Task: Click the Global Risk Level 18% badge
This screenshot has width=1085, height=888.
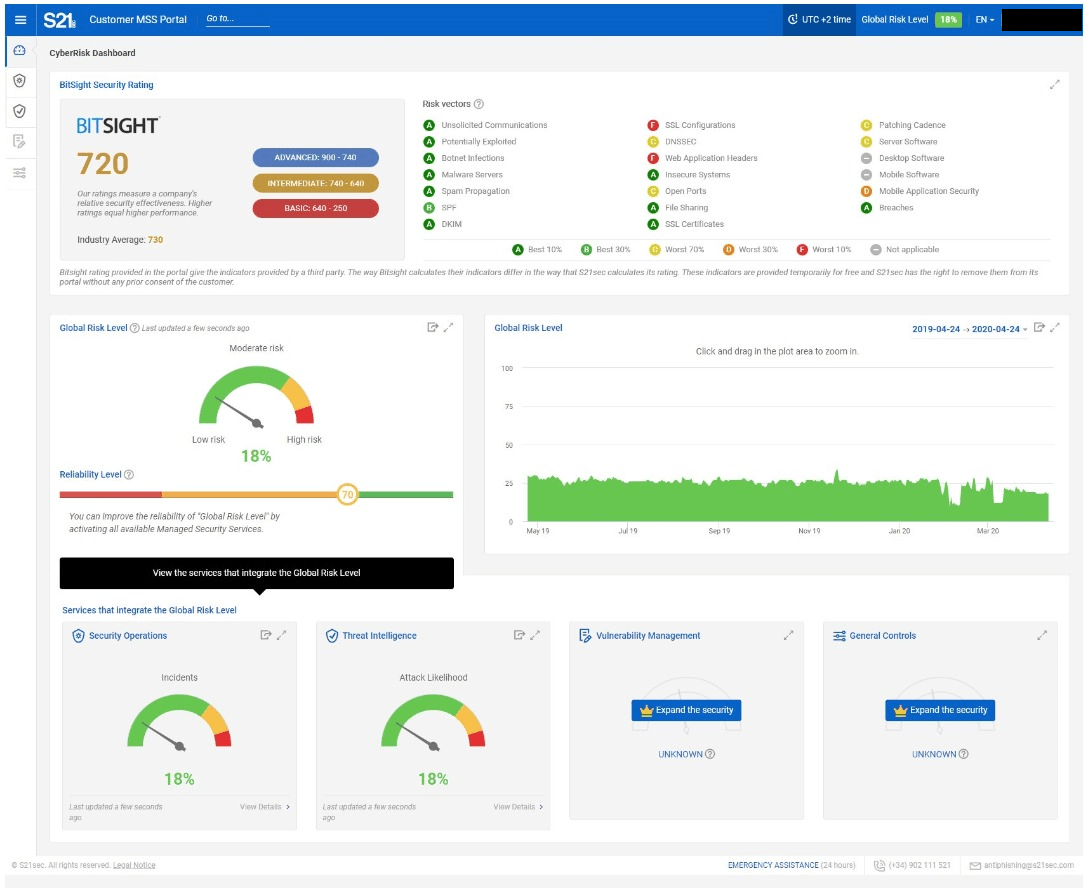Action: (948, 19)
